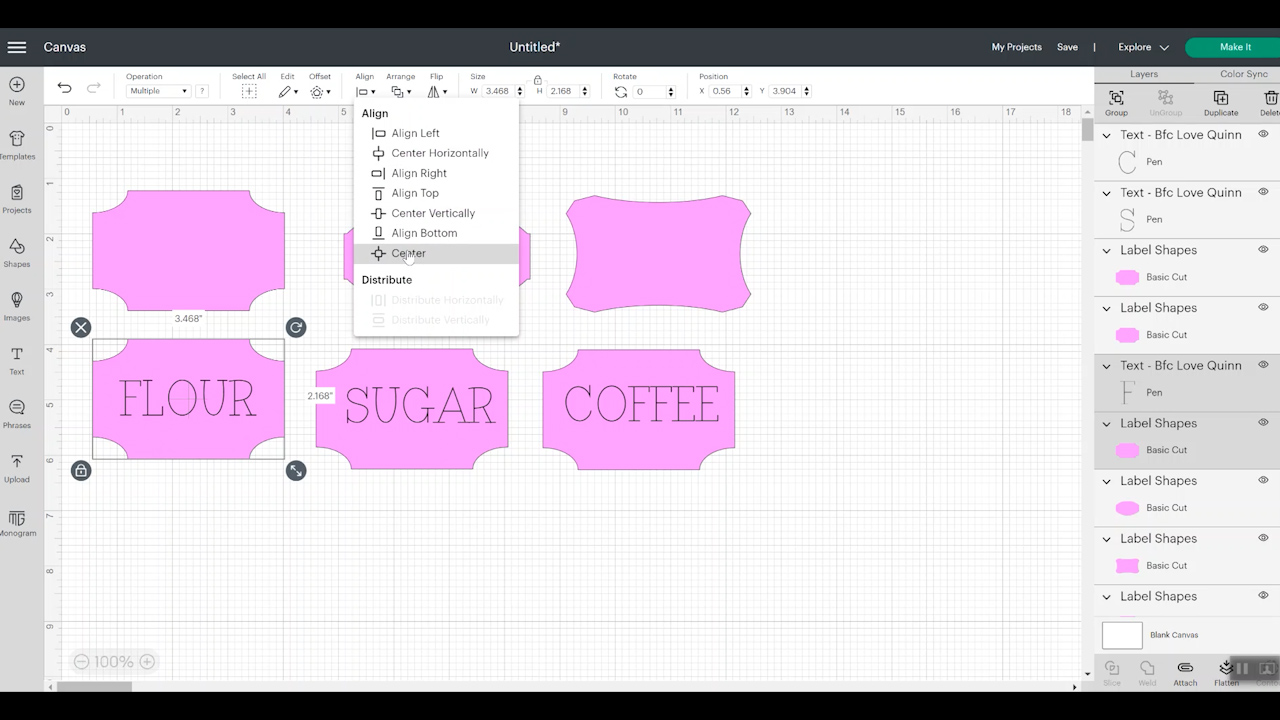
Task: Choose Align Bottom from Align menu
Action: (x=436, y=233)
